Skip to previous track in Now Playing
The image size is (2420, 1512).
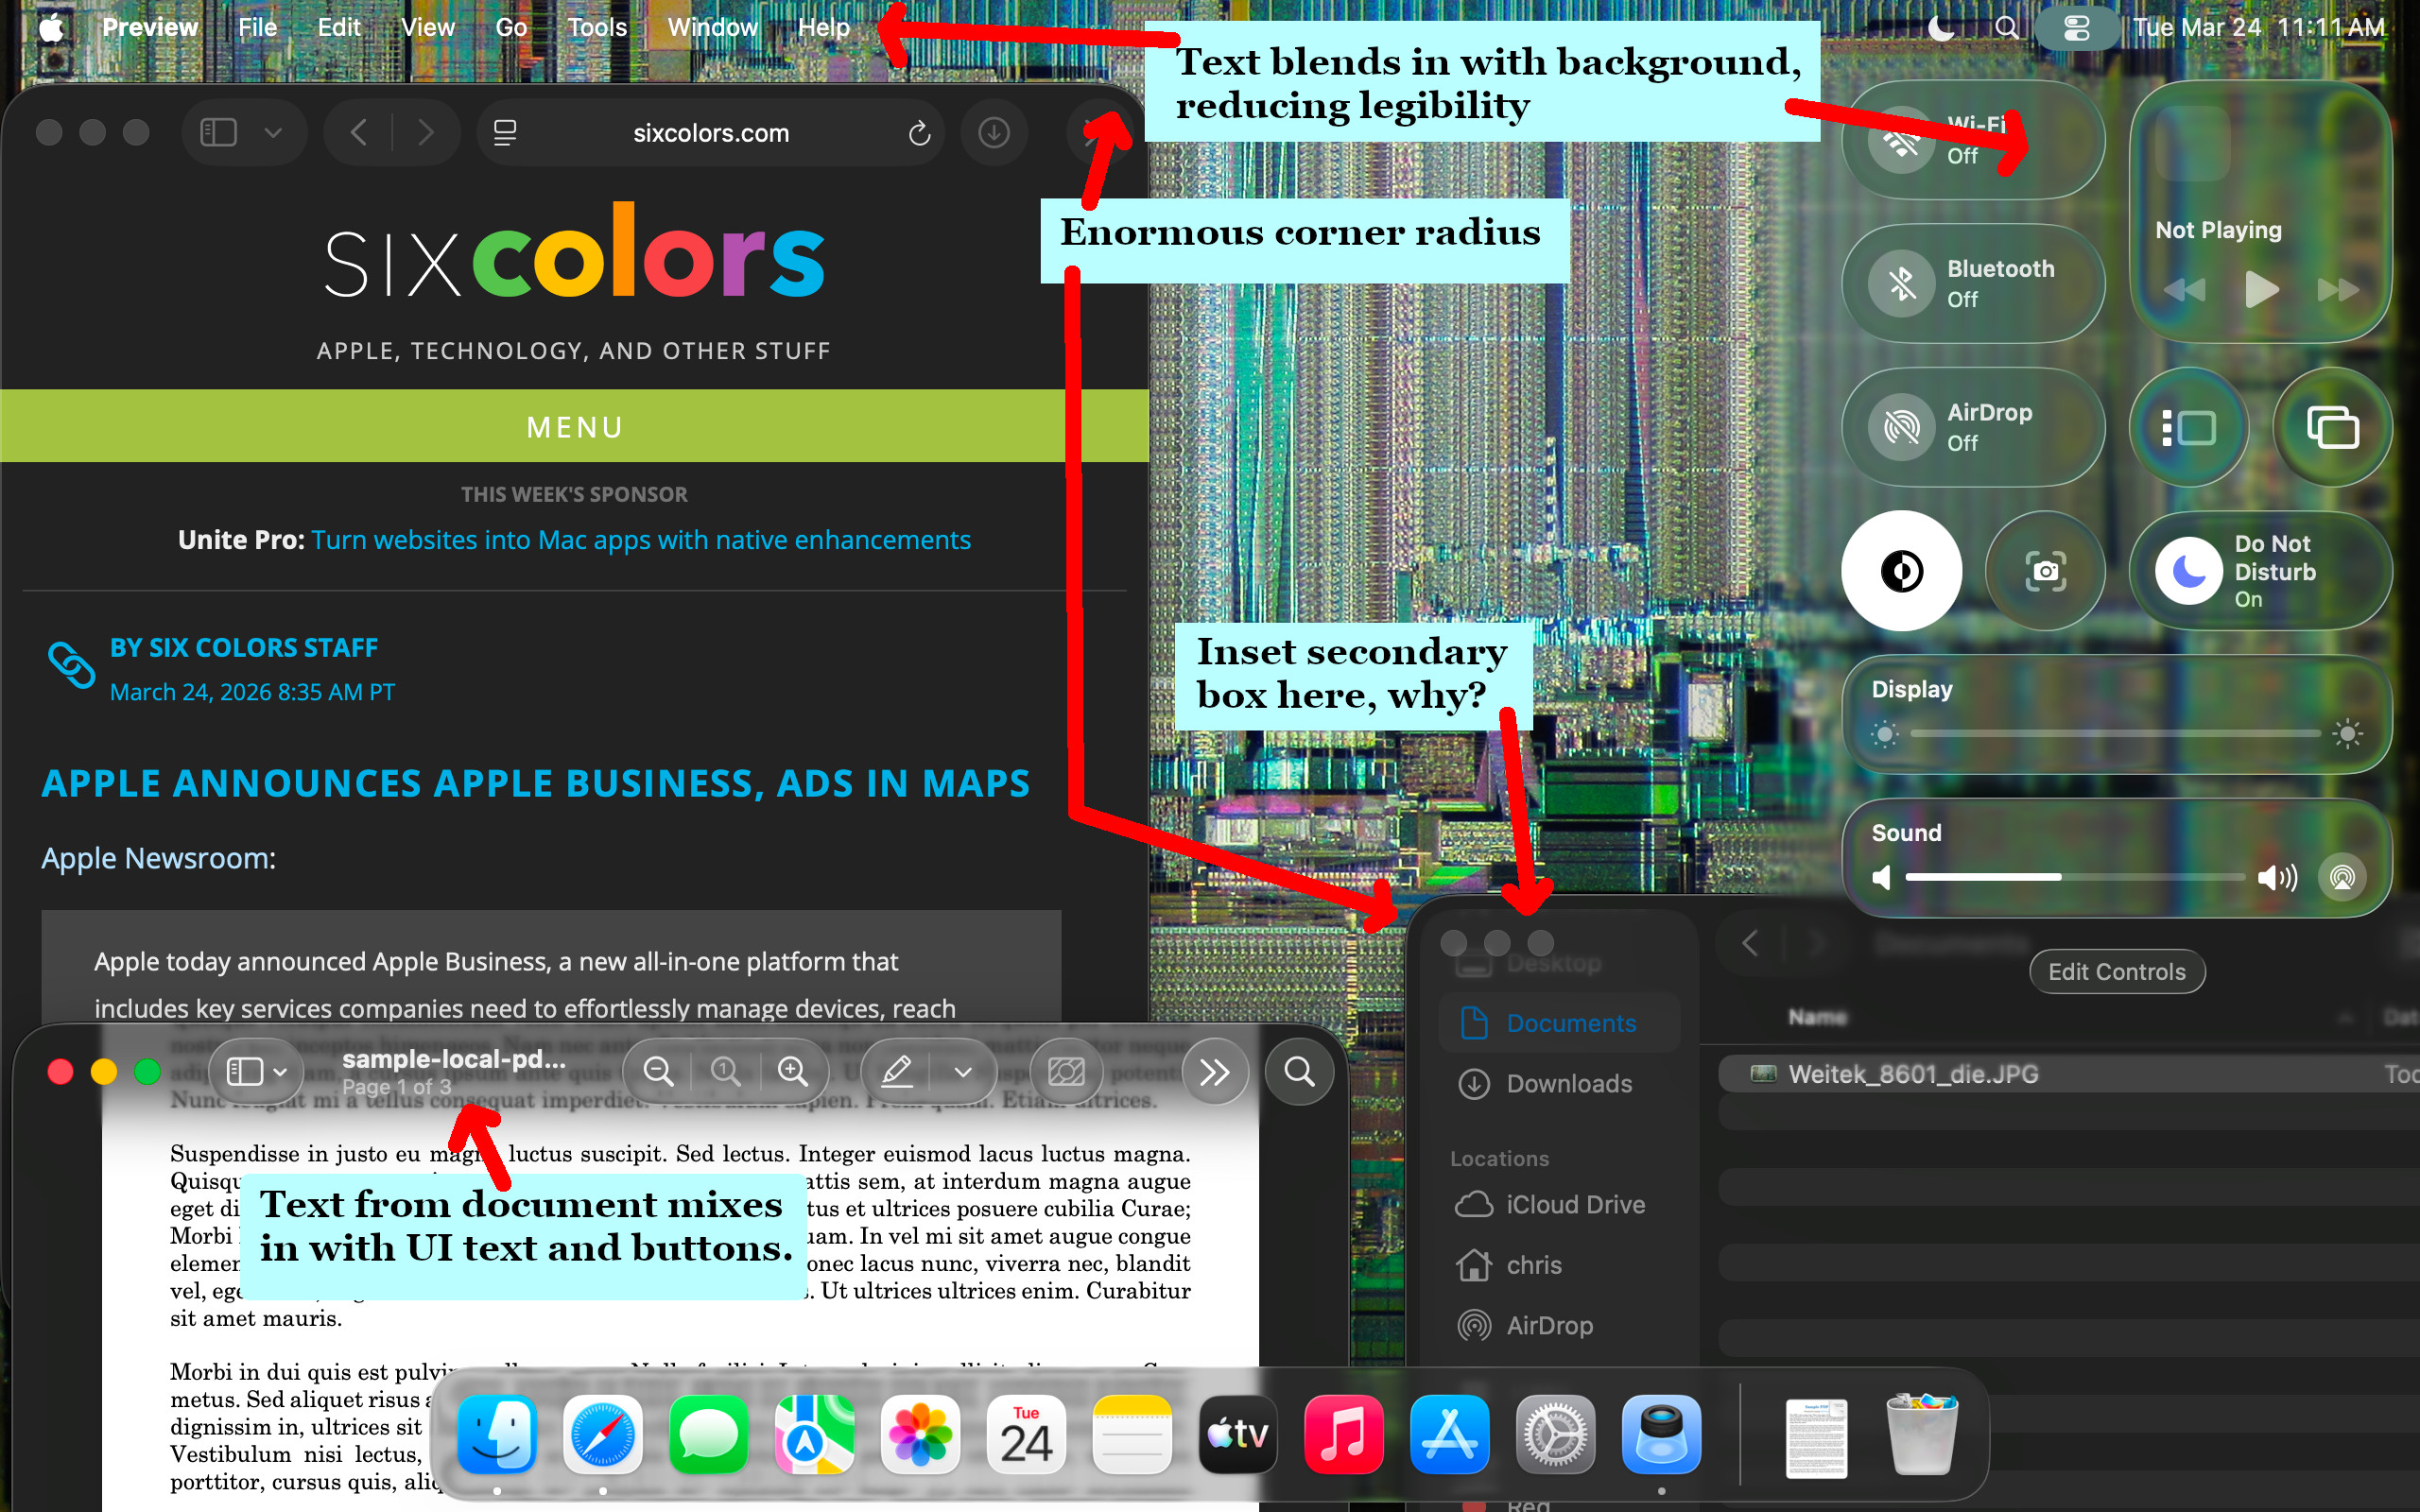[2185, 289]
